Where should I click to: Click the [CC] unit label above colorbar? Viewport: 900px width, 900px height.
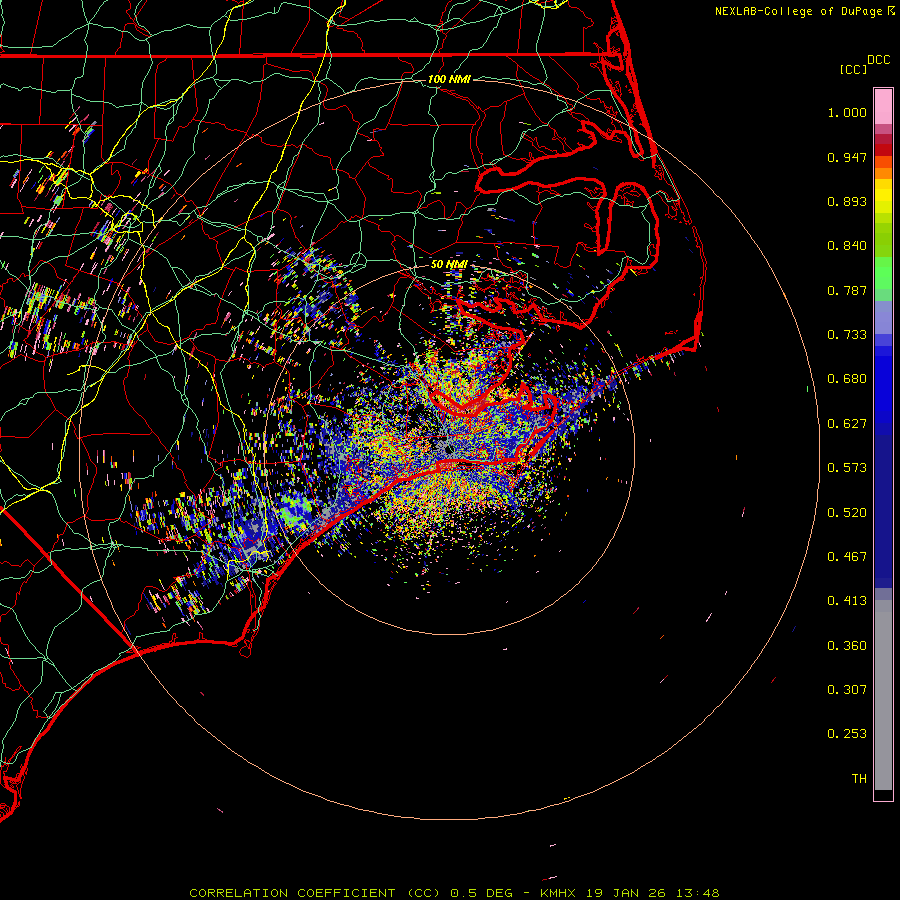[x=853, y=69]
